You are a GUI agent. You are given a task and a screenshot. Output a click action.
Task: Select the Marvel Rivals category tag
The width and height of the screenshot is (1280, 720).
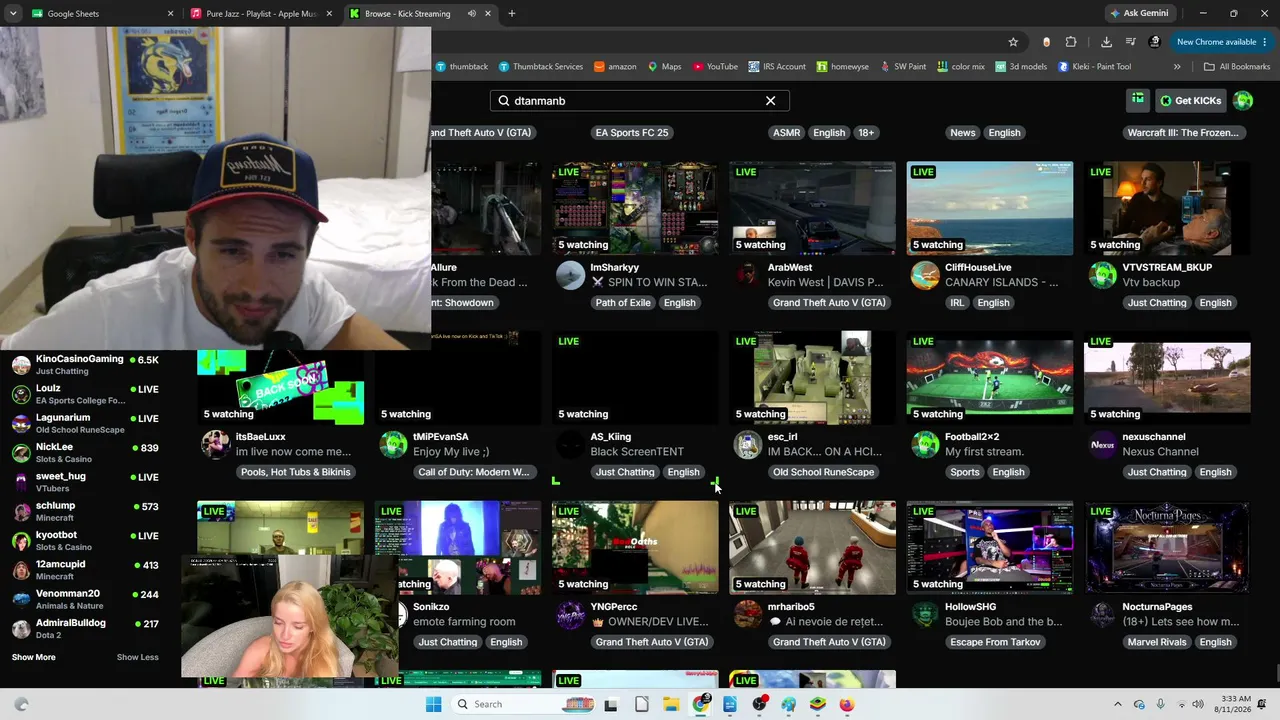point(1157,642)
